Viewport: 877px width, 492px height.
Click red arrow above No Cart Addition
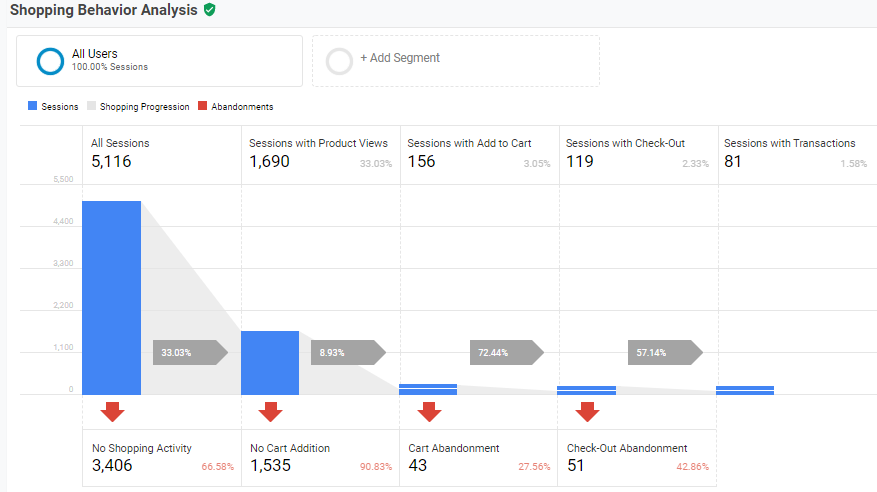(270, 411)
